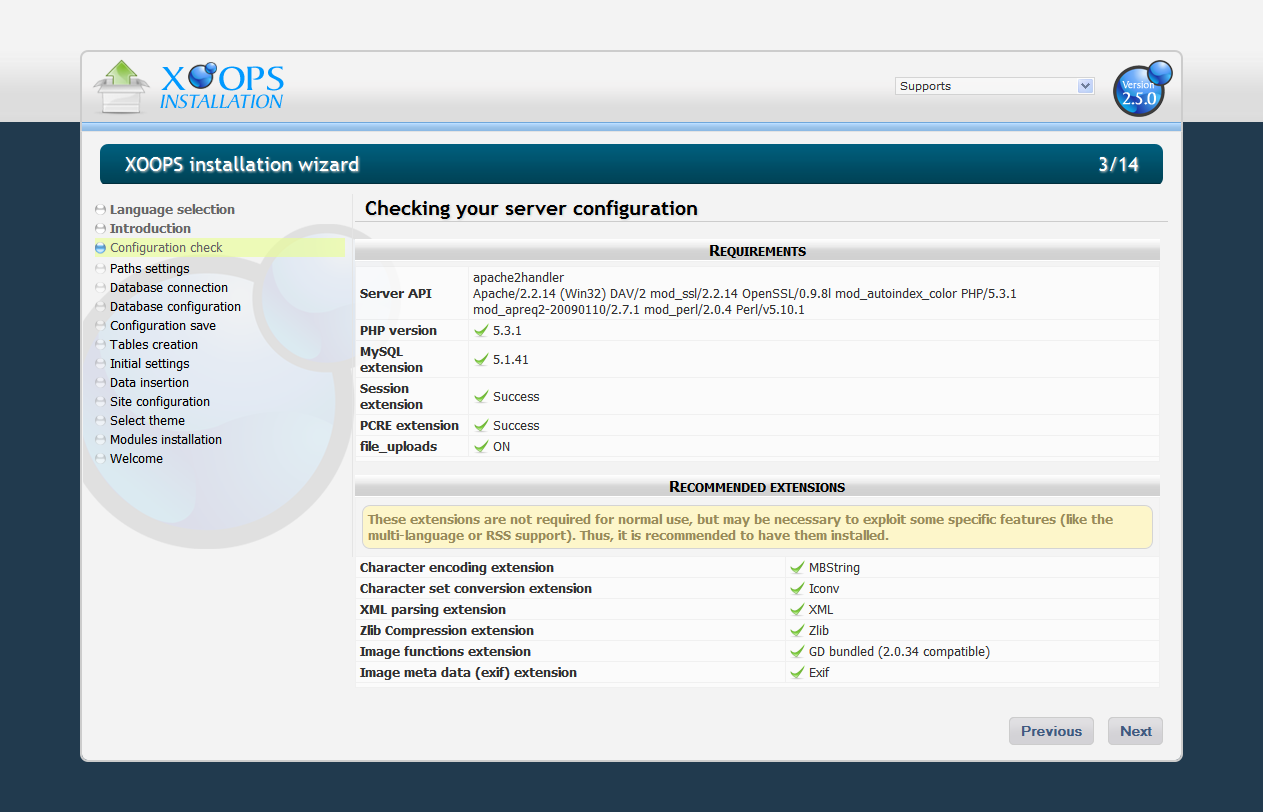Click 'Server API' row label
Viewport: 1263px width, 812px height.
click(x=396, y=293)
